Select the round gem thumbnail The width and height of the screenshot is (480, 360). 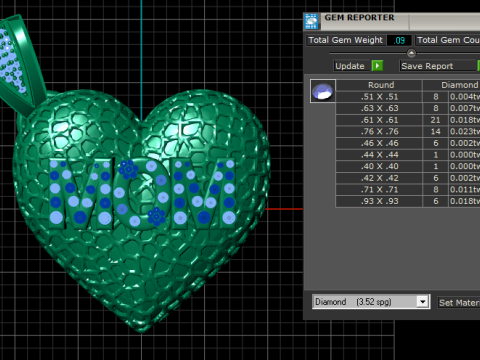click(323, 91)
